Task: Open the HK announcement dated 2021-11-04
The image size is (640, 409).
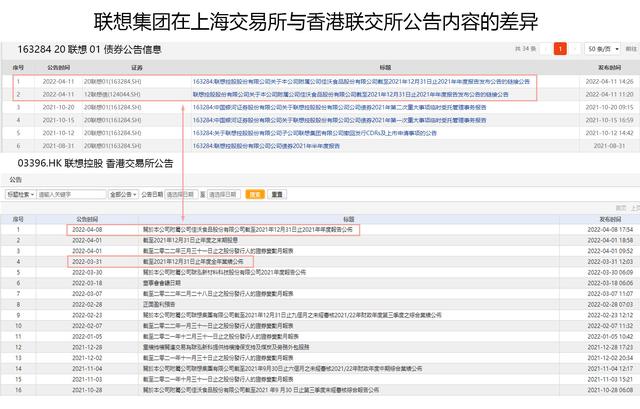Action: pos(282,369)
